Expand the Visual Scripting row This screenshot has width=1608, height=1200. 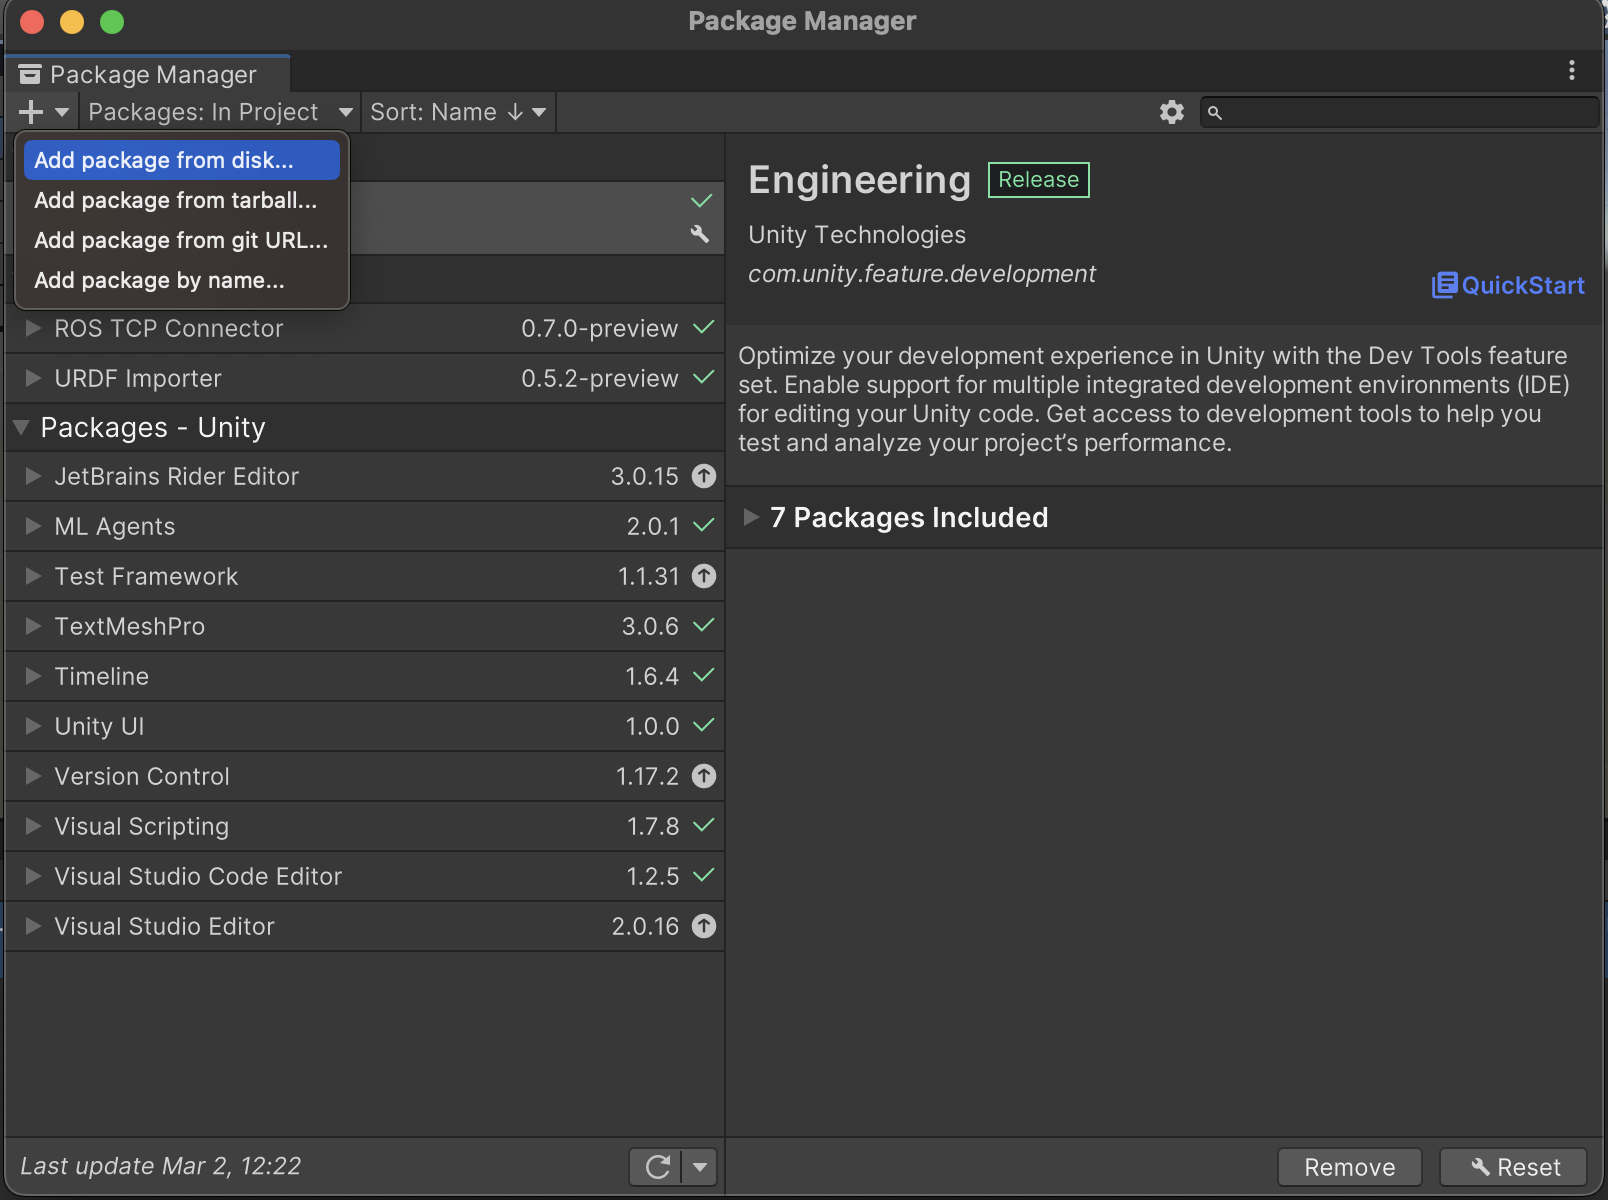click(x=33, y=826)
